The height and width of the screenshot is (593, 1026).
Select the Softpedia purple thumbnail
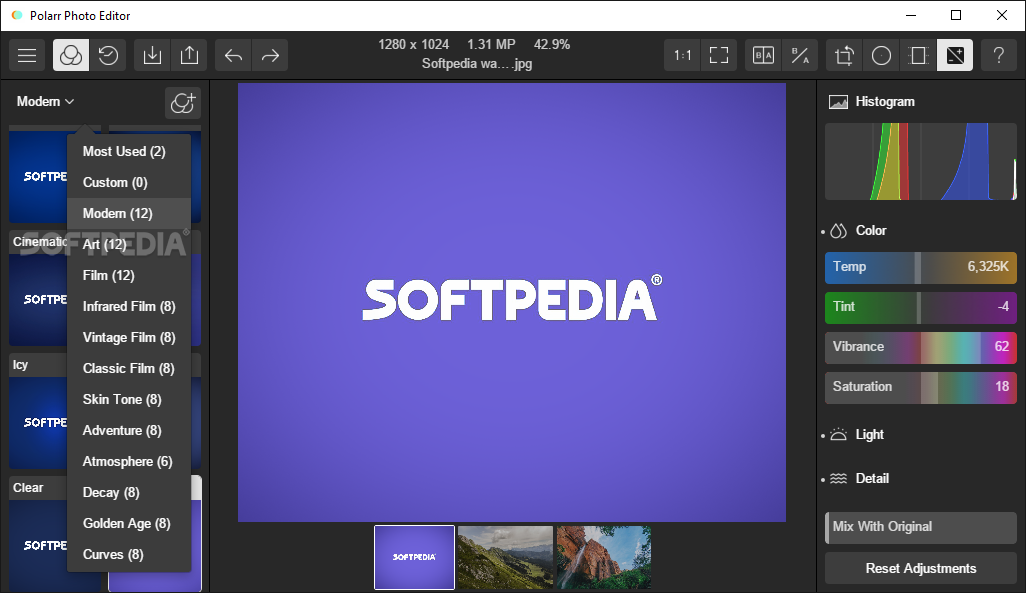coord(414,557)
